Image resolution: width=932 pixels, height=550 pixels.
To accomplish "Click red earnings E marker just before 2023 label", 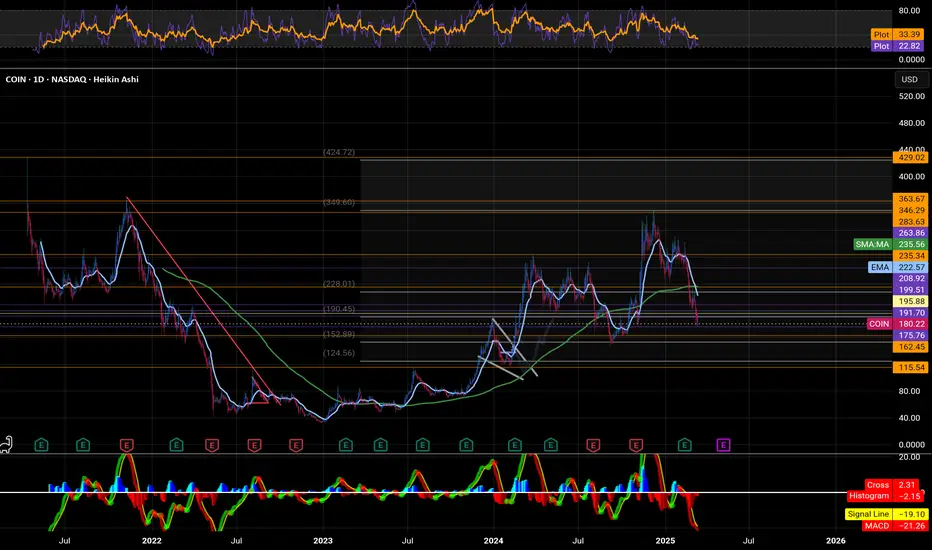I will point(296,445).
